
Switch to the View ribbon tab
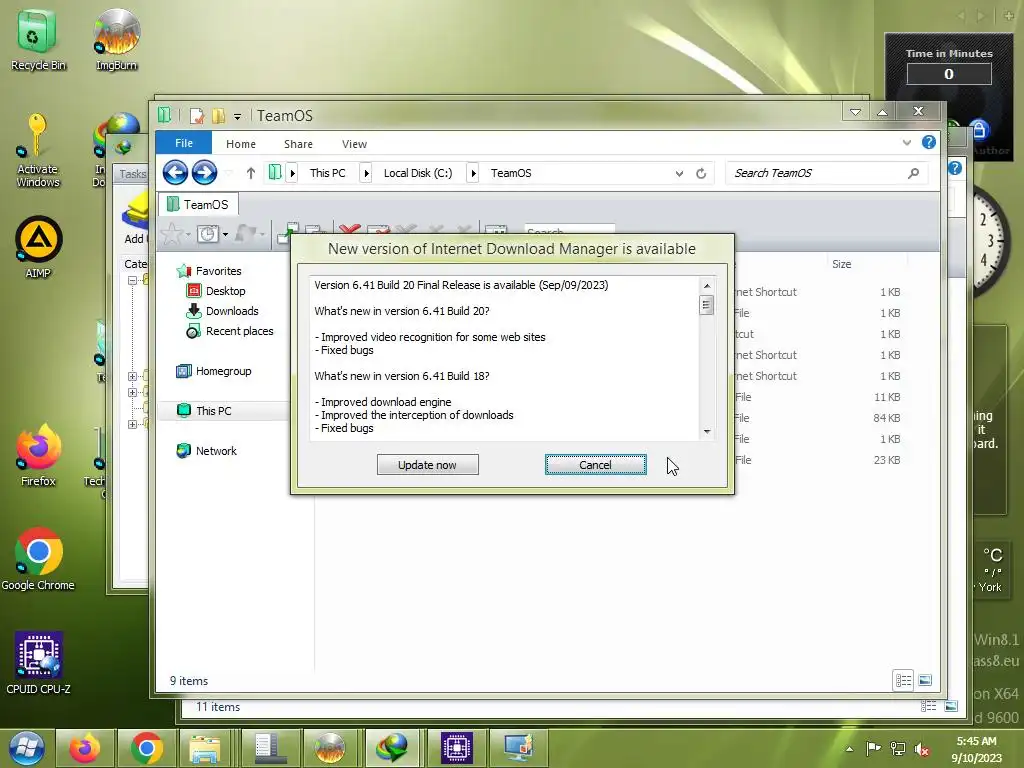(x=354, y=144)
